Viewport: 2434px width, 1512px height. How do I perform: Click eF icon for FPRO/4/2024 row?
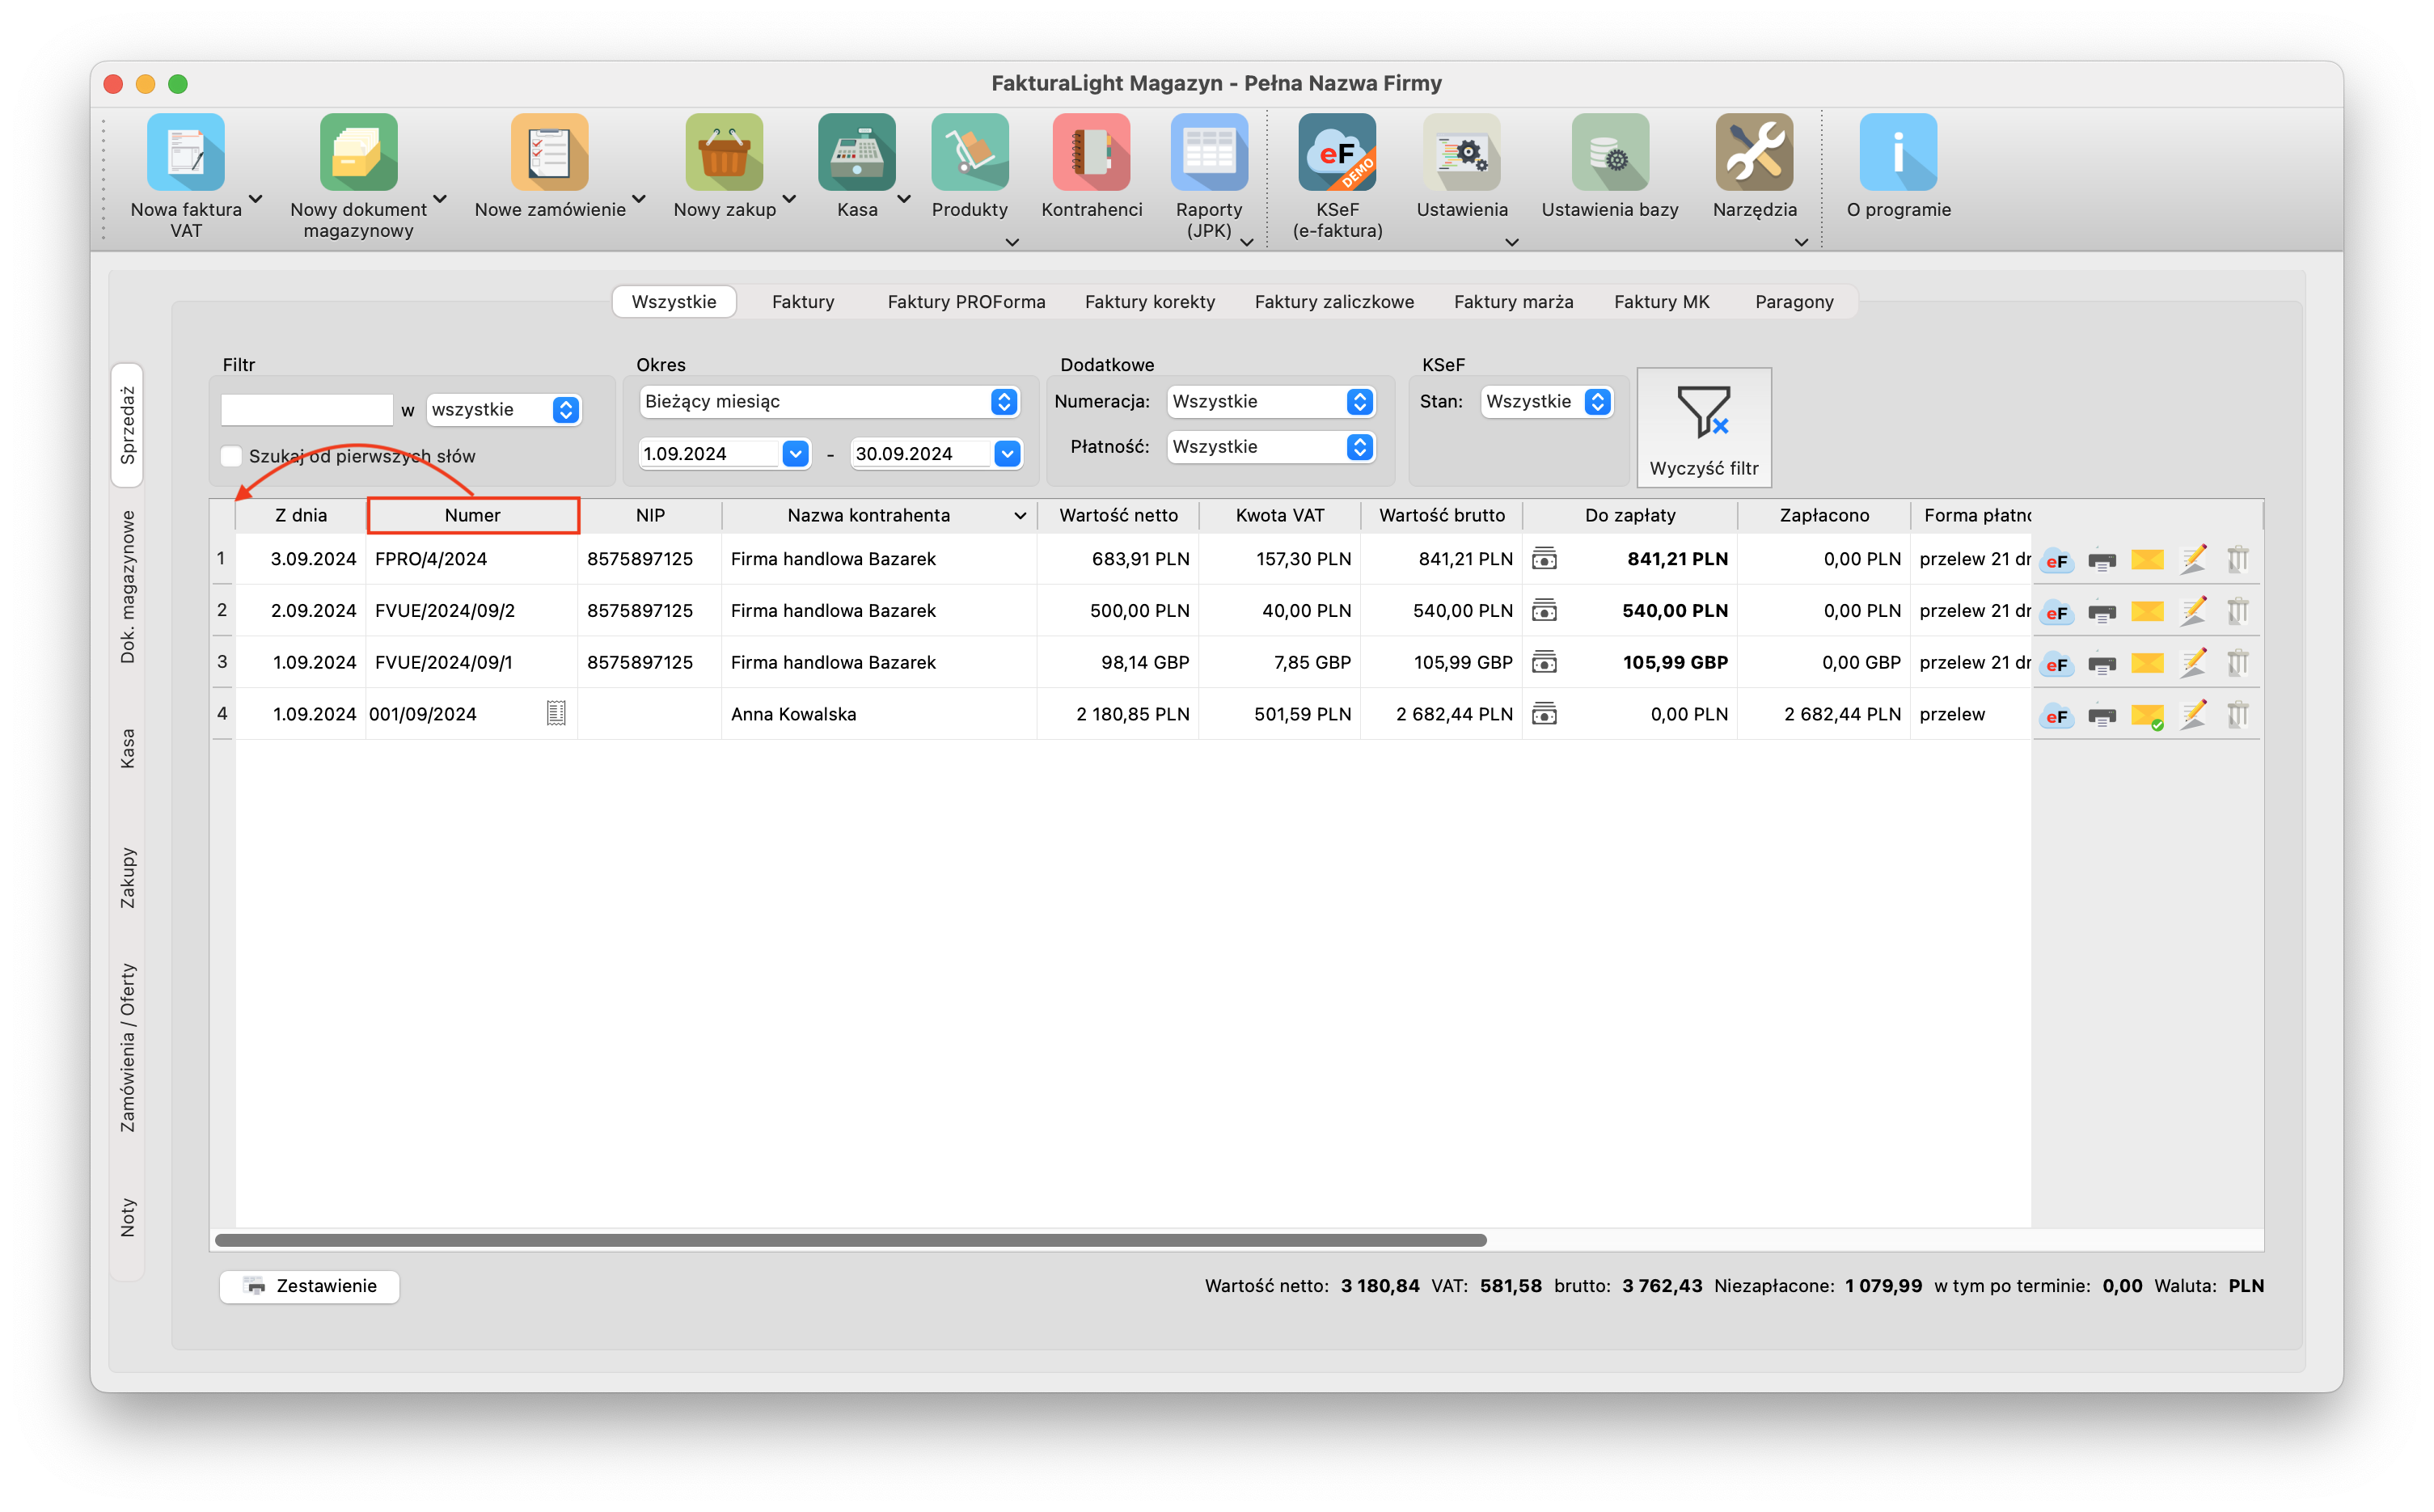2056,560
